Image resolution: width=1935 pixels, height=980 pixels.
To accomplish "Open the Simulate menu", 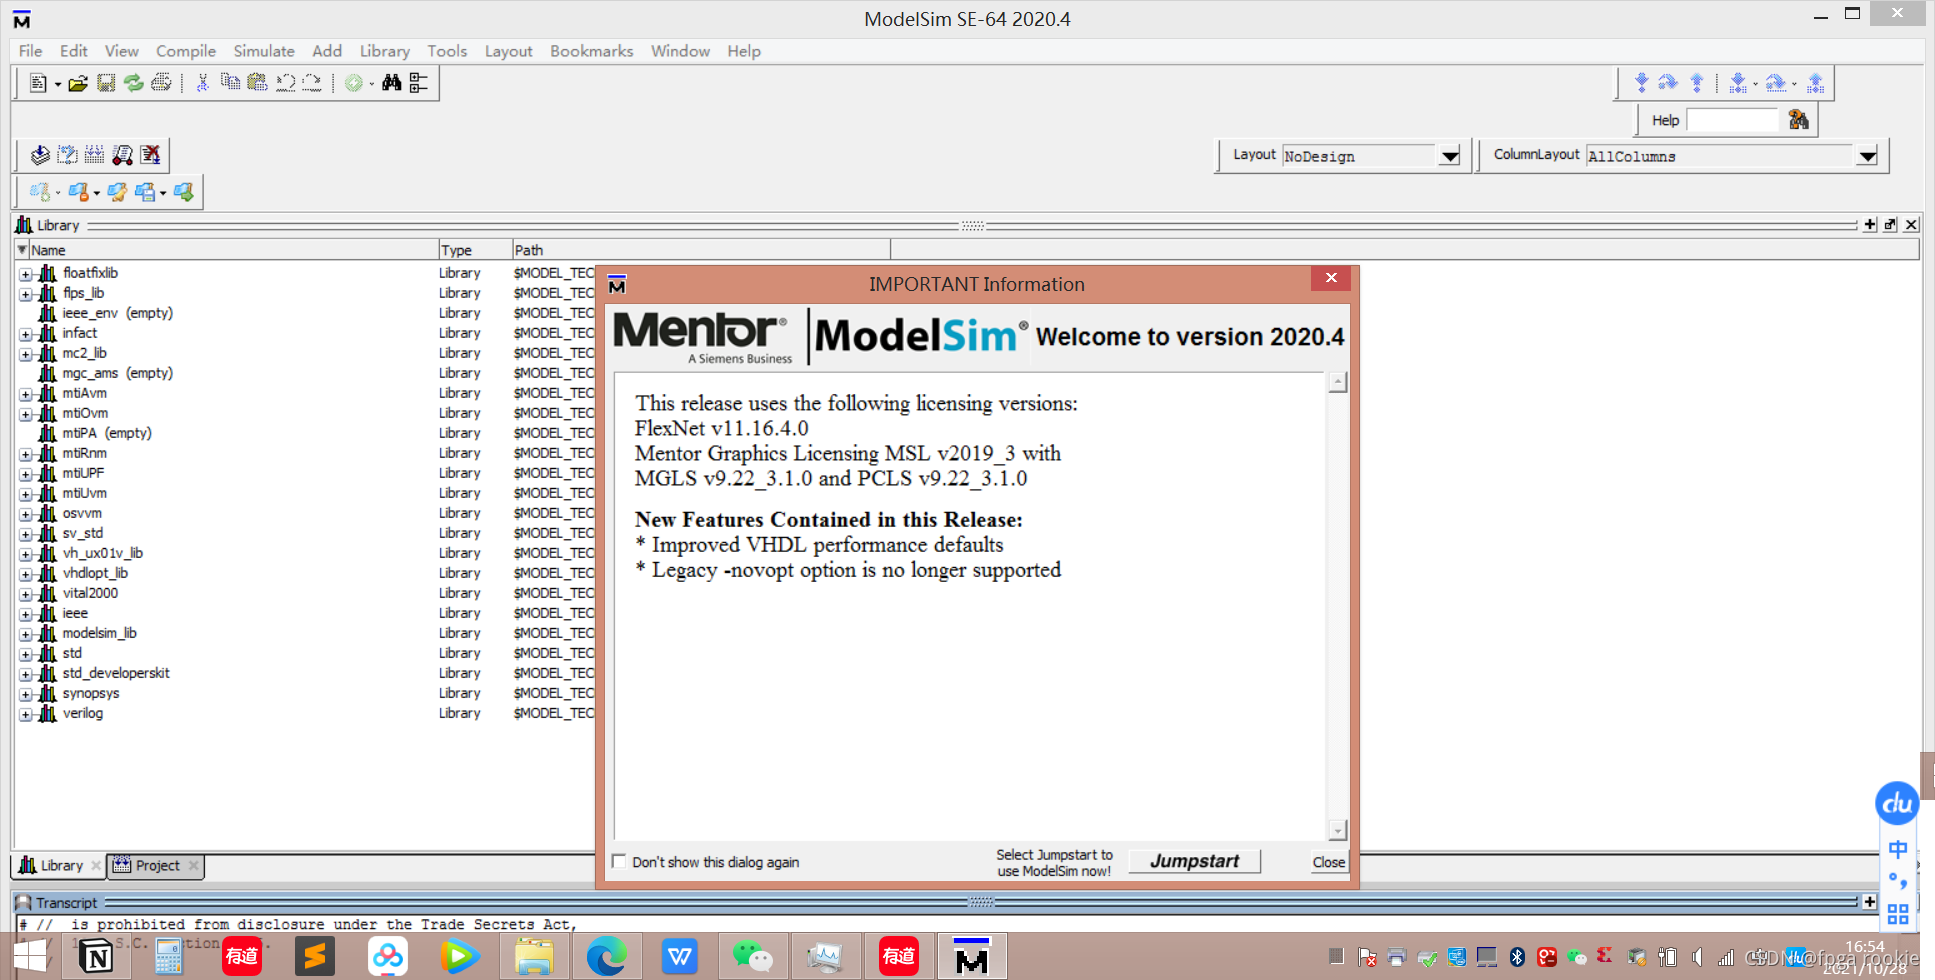I will click(x=263, y=50).
